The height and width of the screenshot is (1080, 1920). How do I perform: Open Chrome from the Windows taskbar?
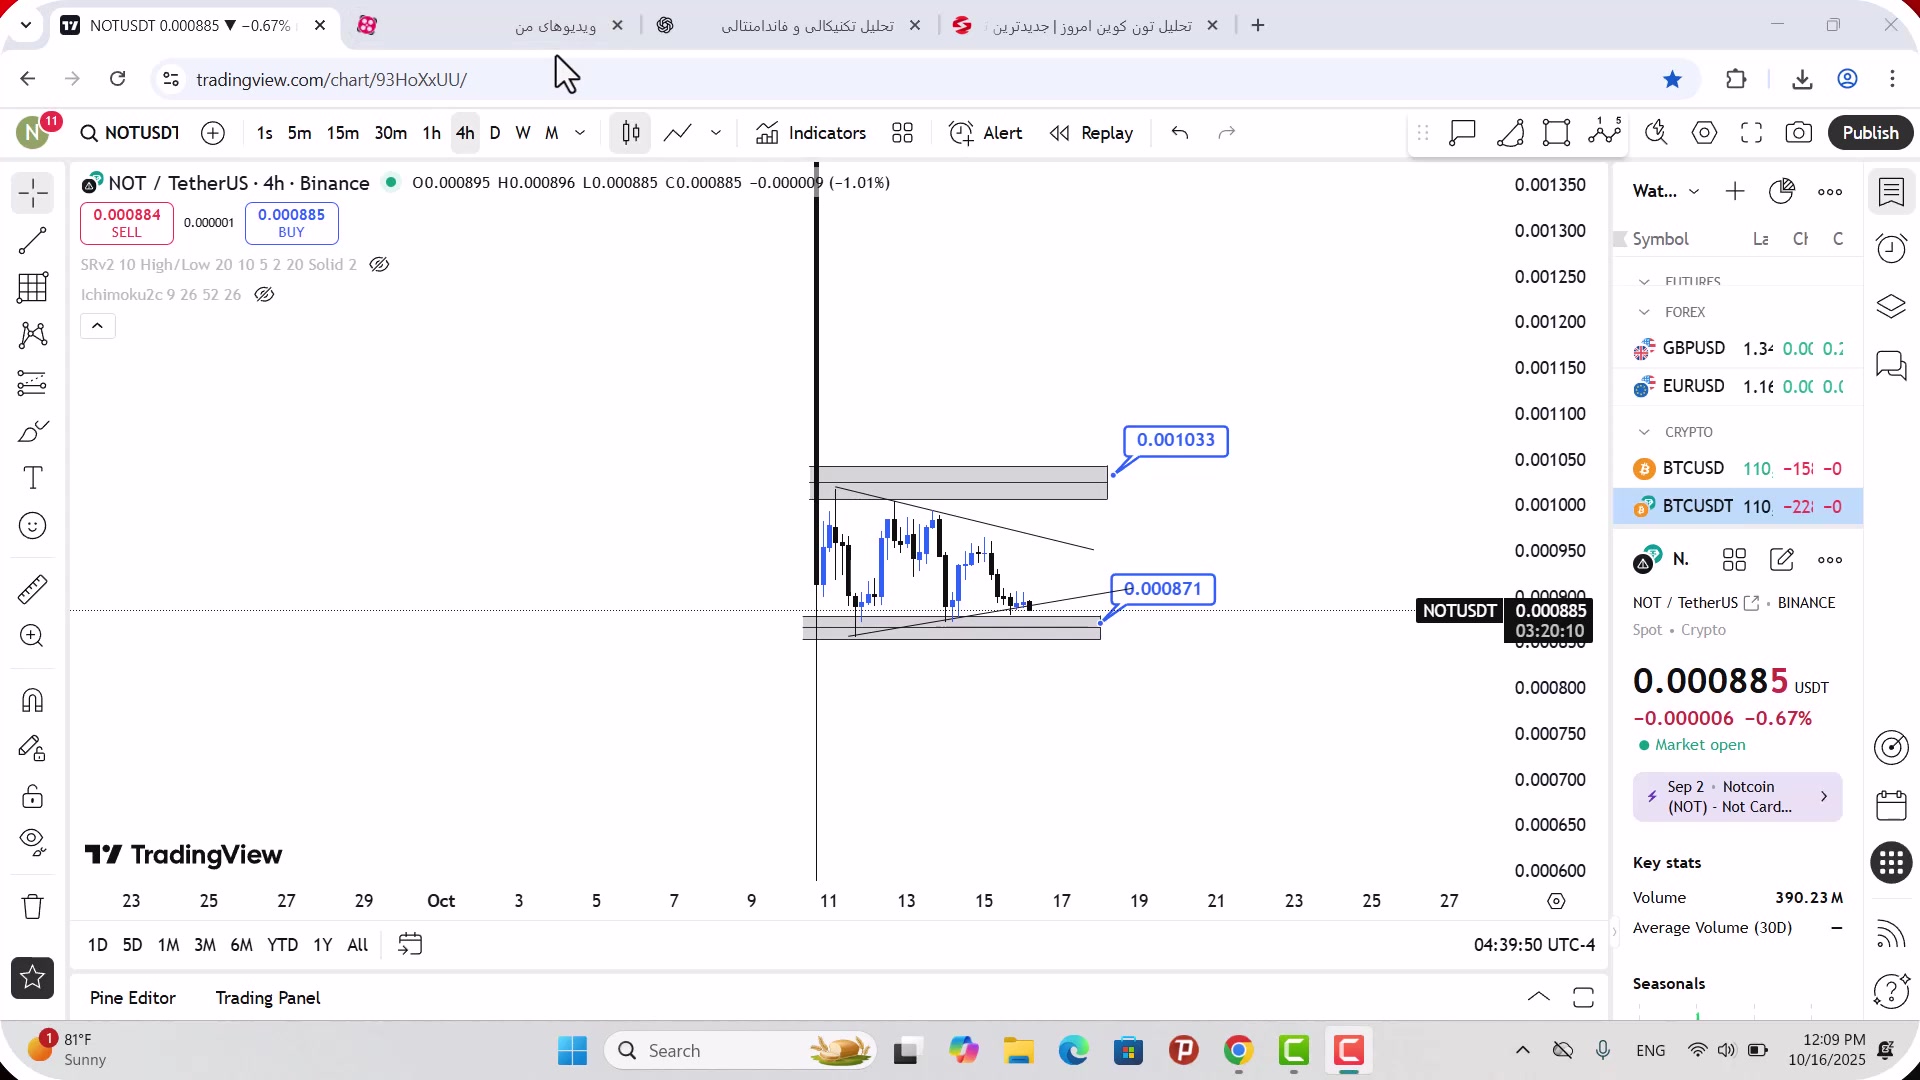click(x=1239, y=1051)
